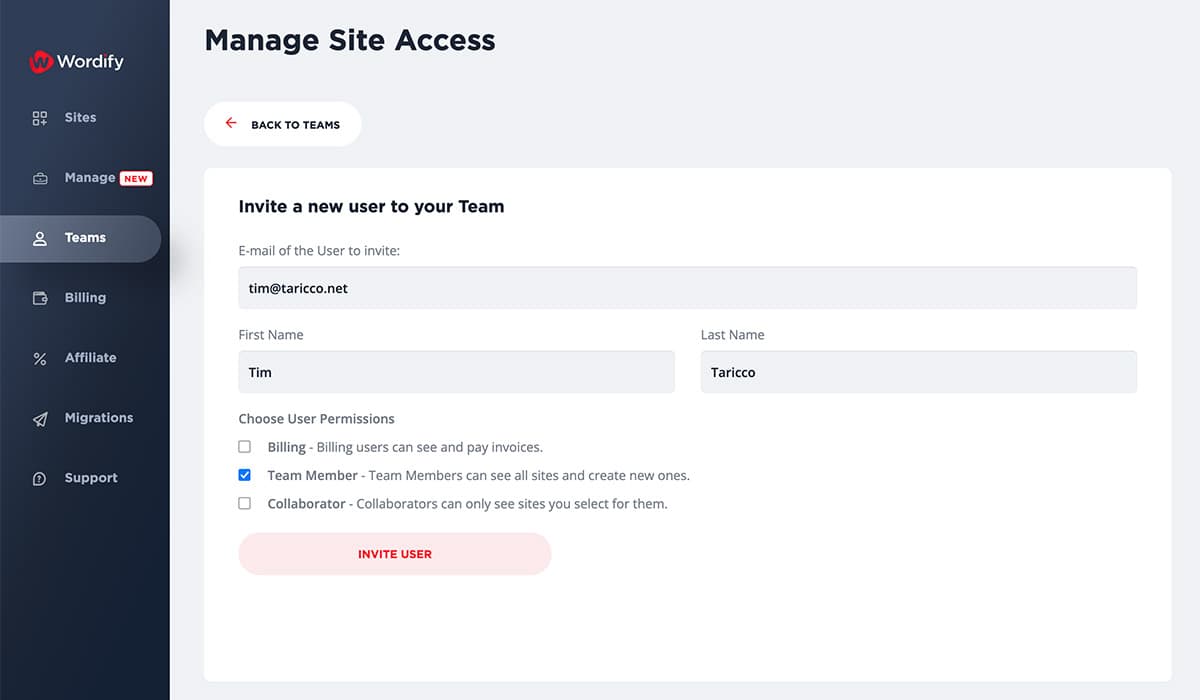Click the Invite User button
1200x700 pixels.
tap(395, 554)
